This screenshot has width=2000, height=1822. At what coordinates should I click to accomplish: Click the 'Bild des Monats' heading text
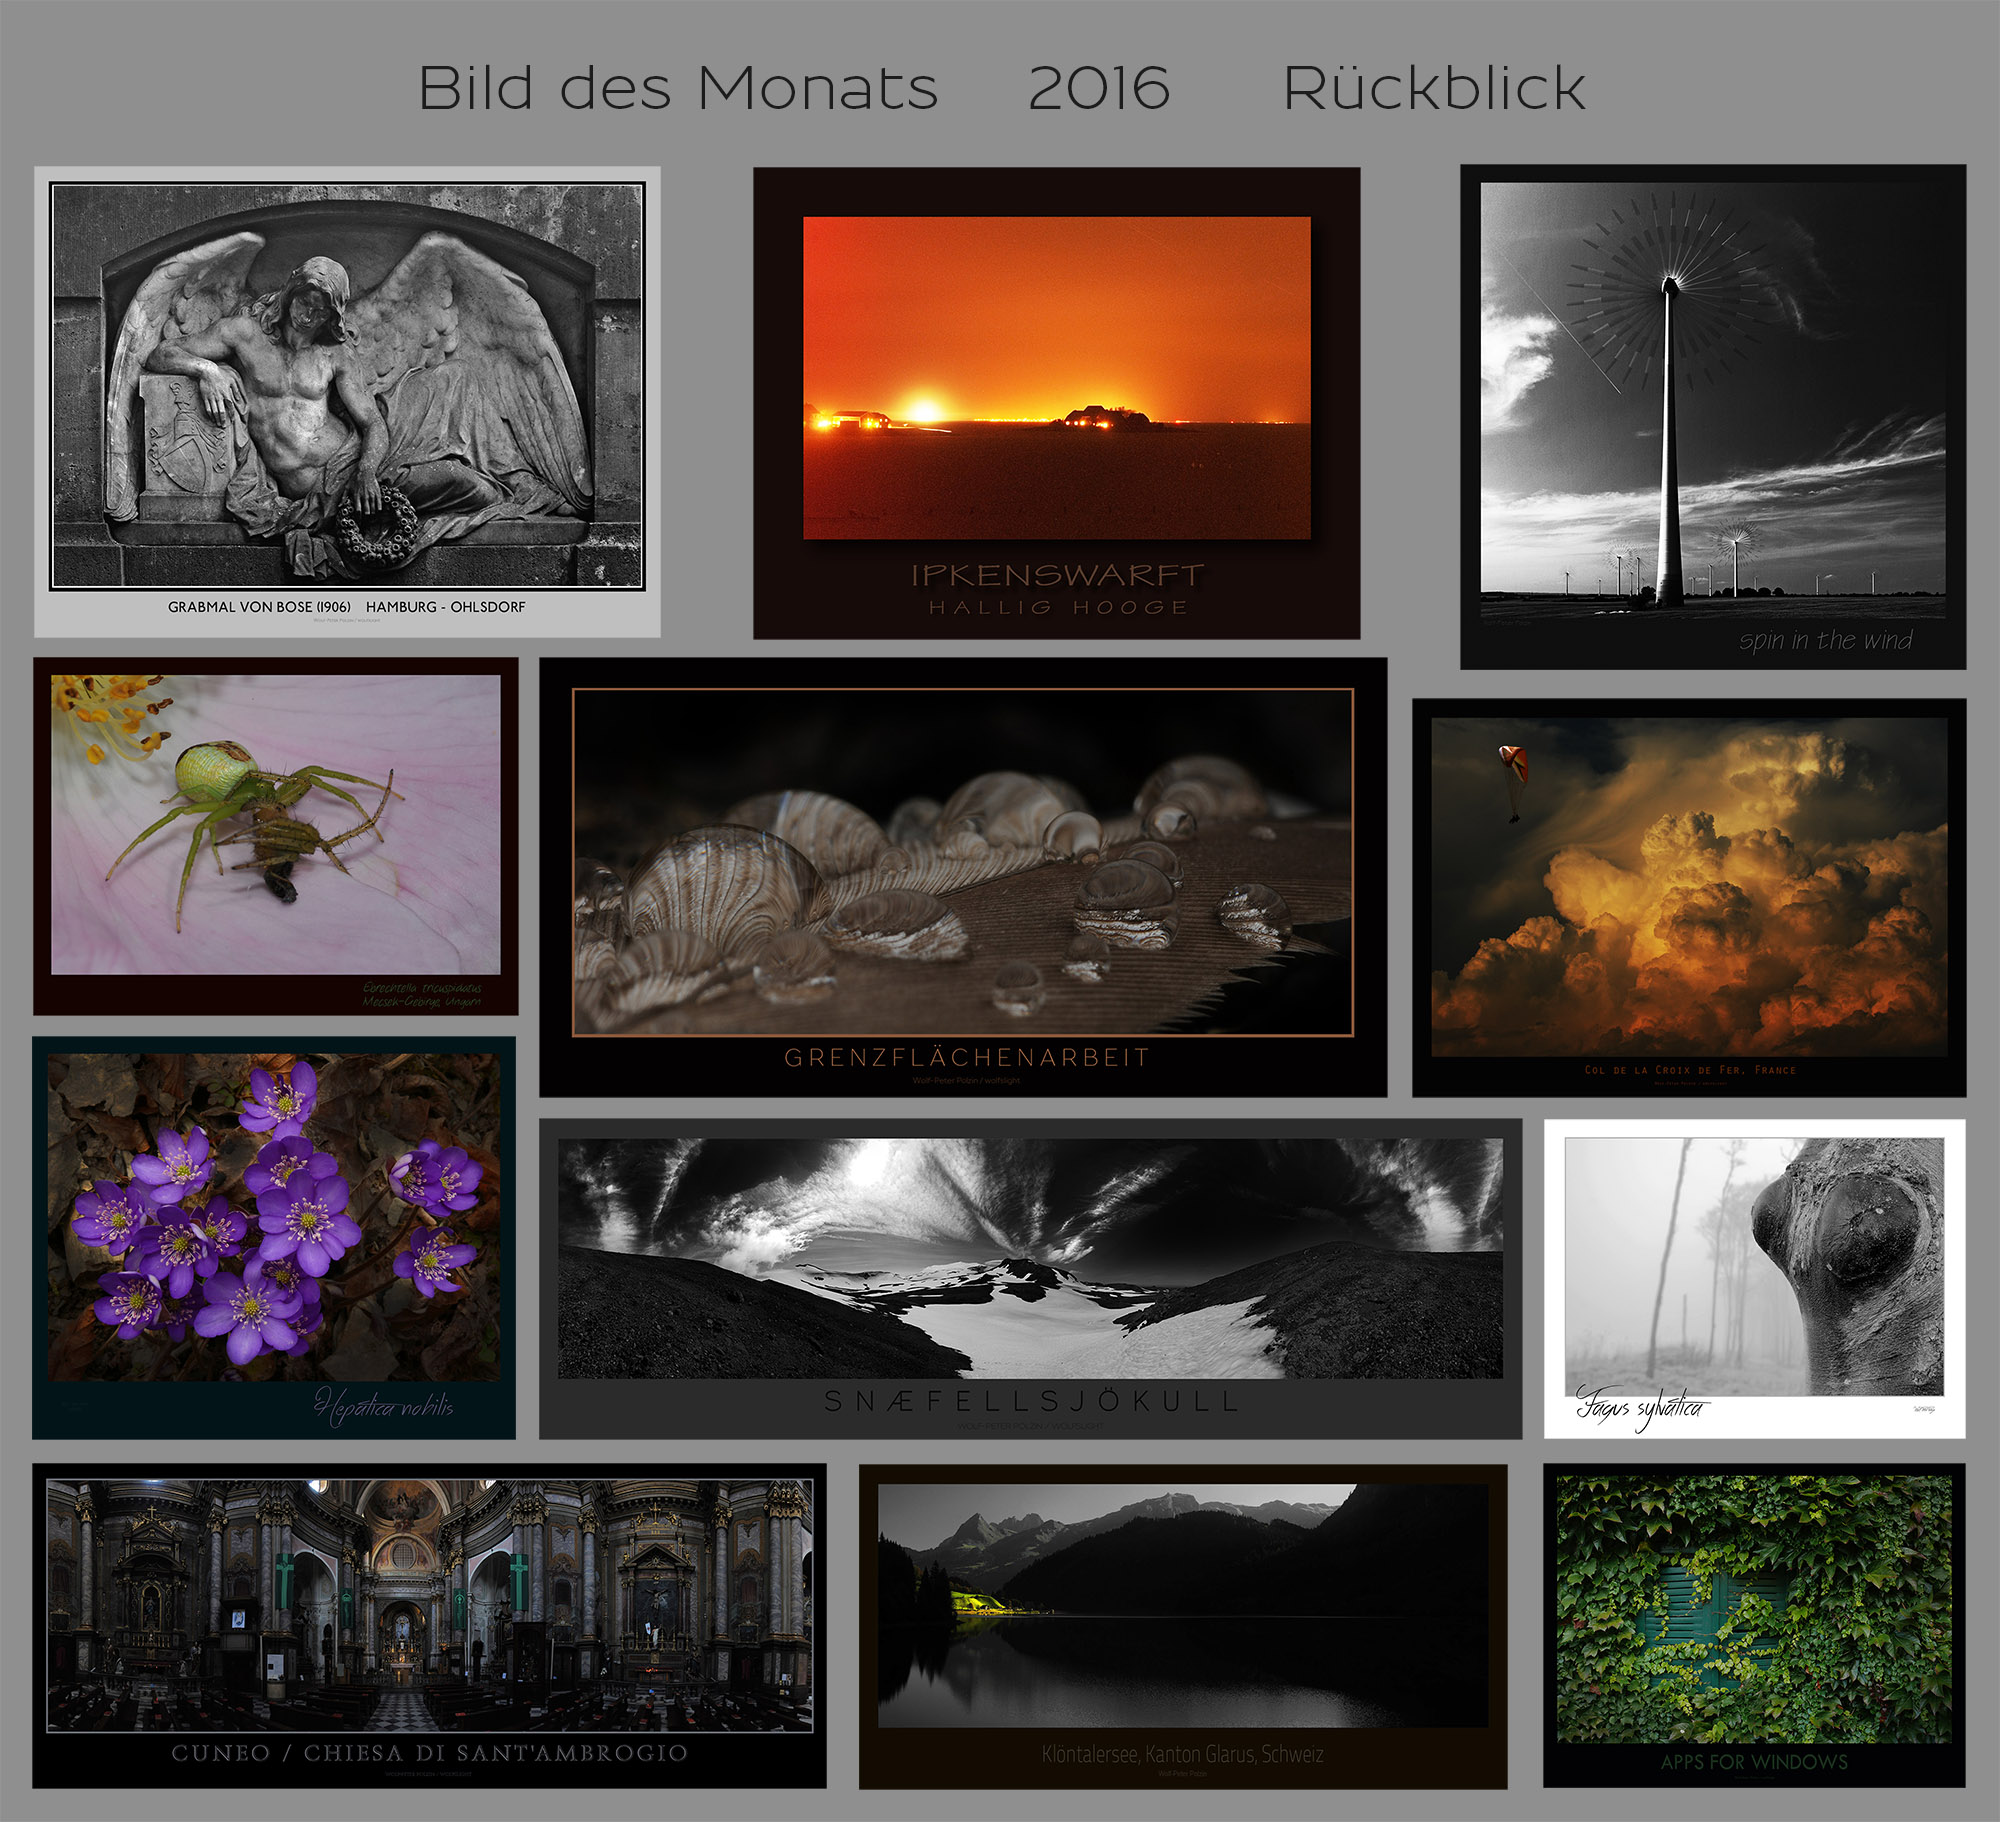pyautogui.click(x=677, y=88)
